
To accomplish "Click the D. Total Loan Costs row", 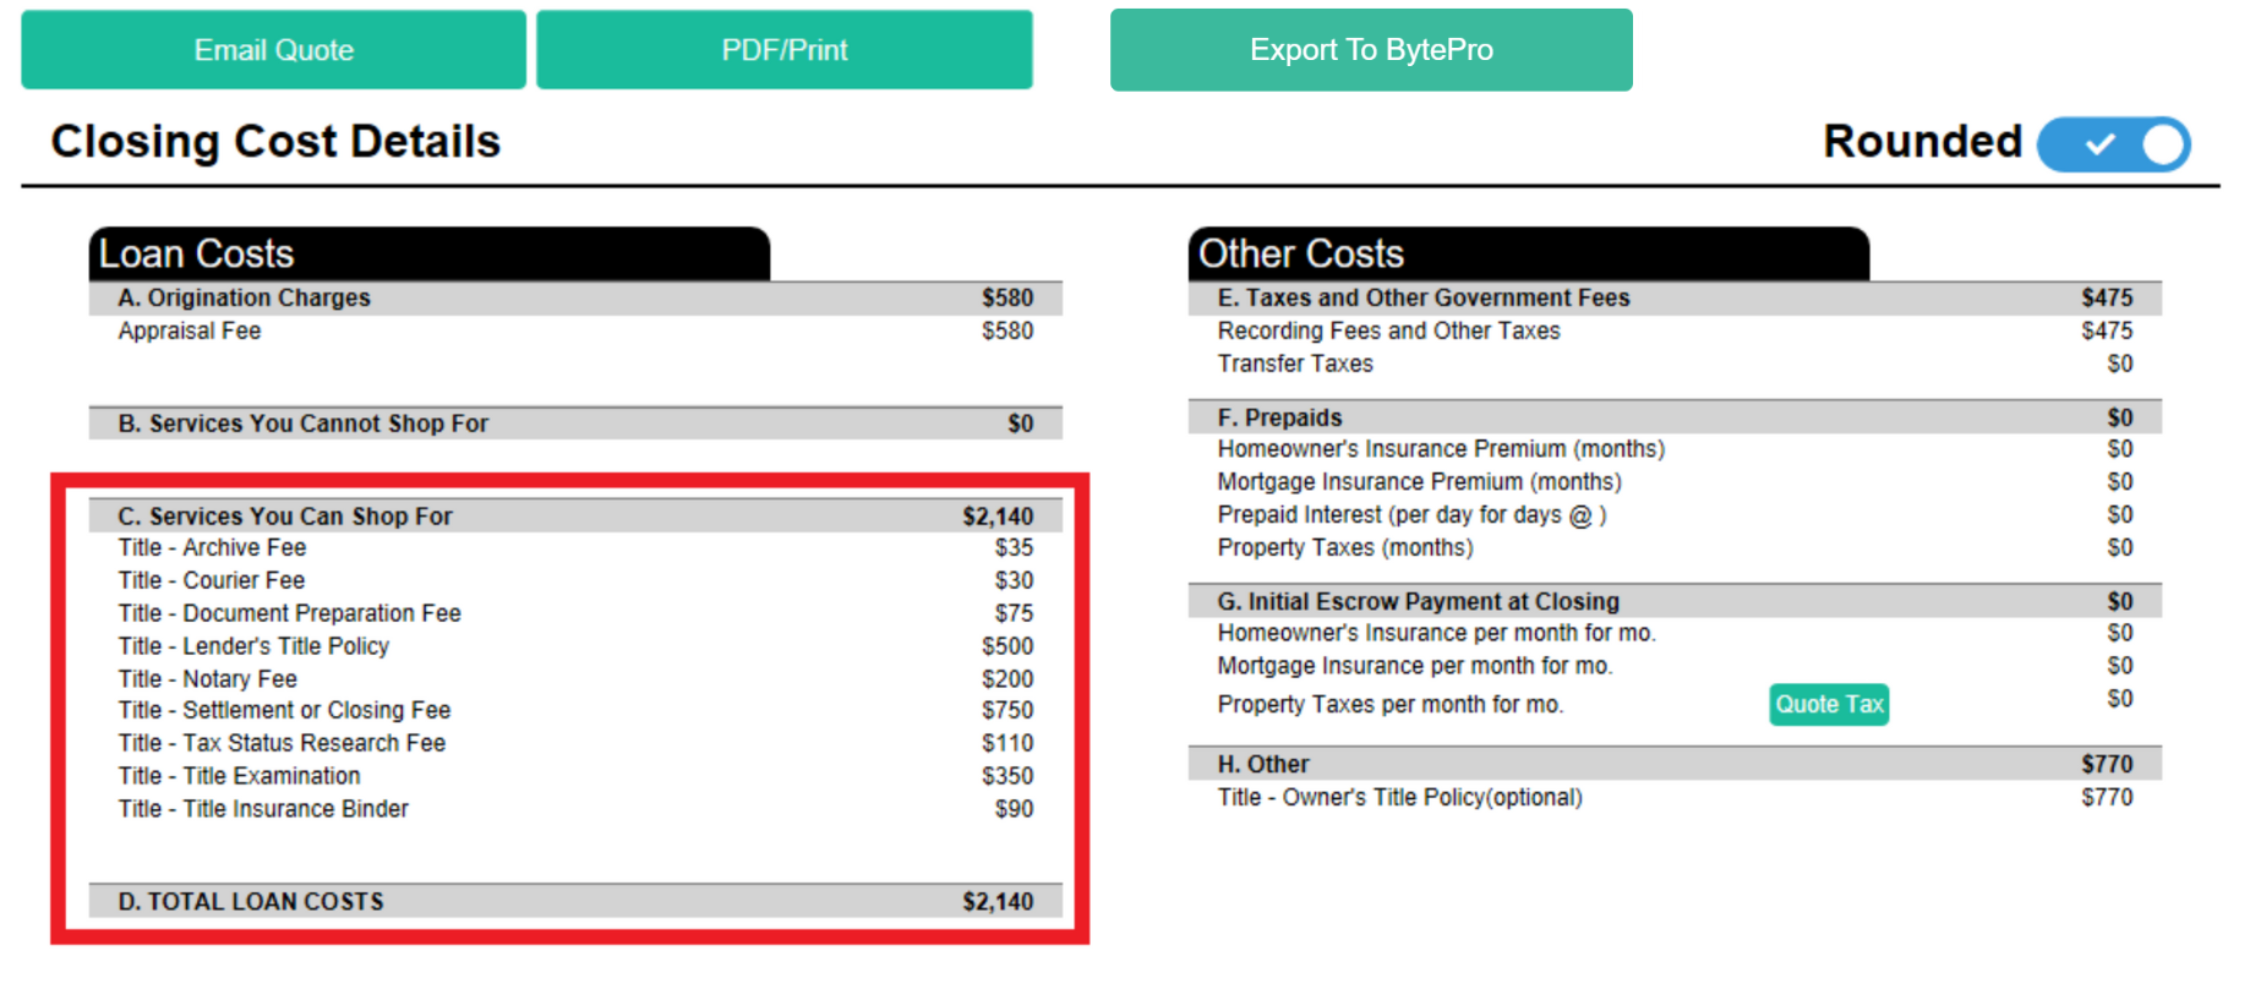I will click(x=575, y=901).
